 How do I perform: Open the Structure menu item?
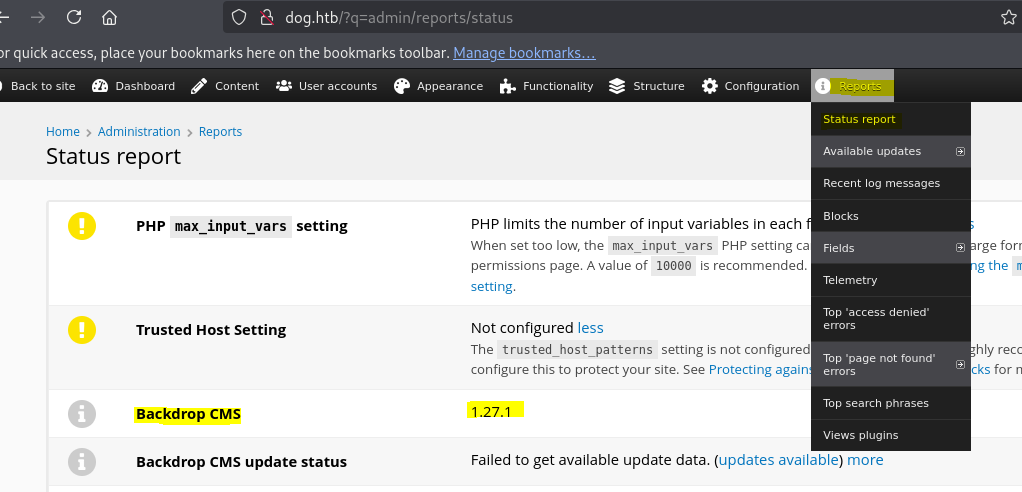(x=647, y=86)
